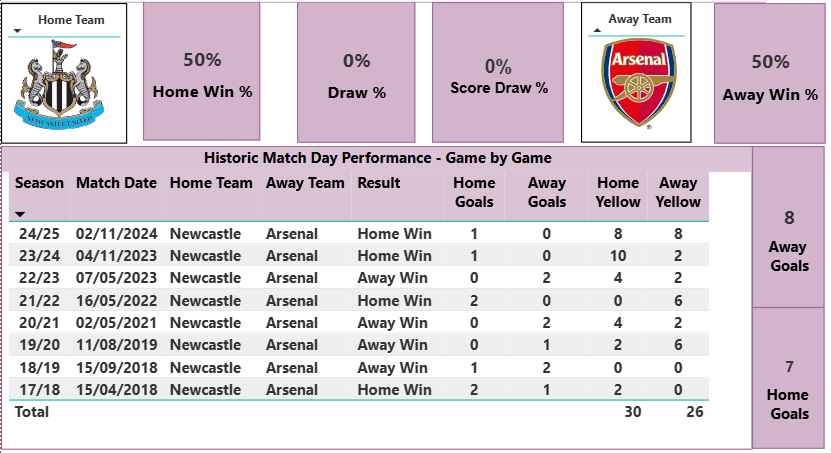Viewport: 831px width, 453px height.
Task: Select the 24/25 season row
Action: 39,234
